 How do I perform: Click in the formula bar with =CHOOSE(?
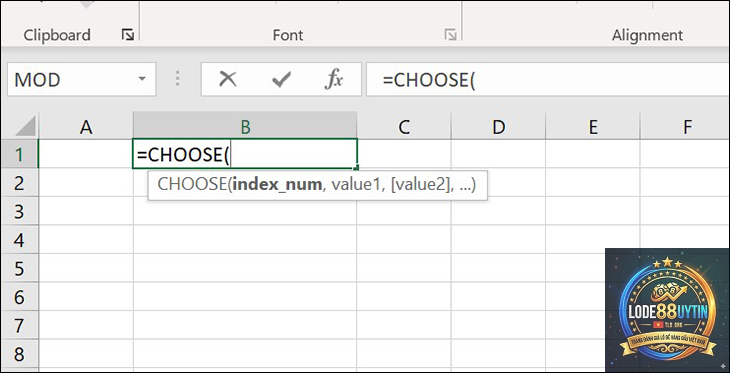point(548,80)
